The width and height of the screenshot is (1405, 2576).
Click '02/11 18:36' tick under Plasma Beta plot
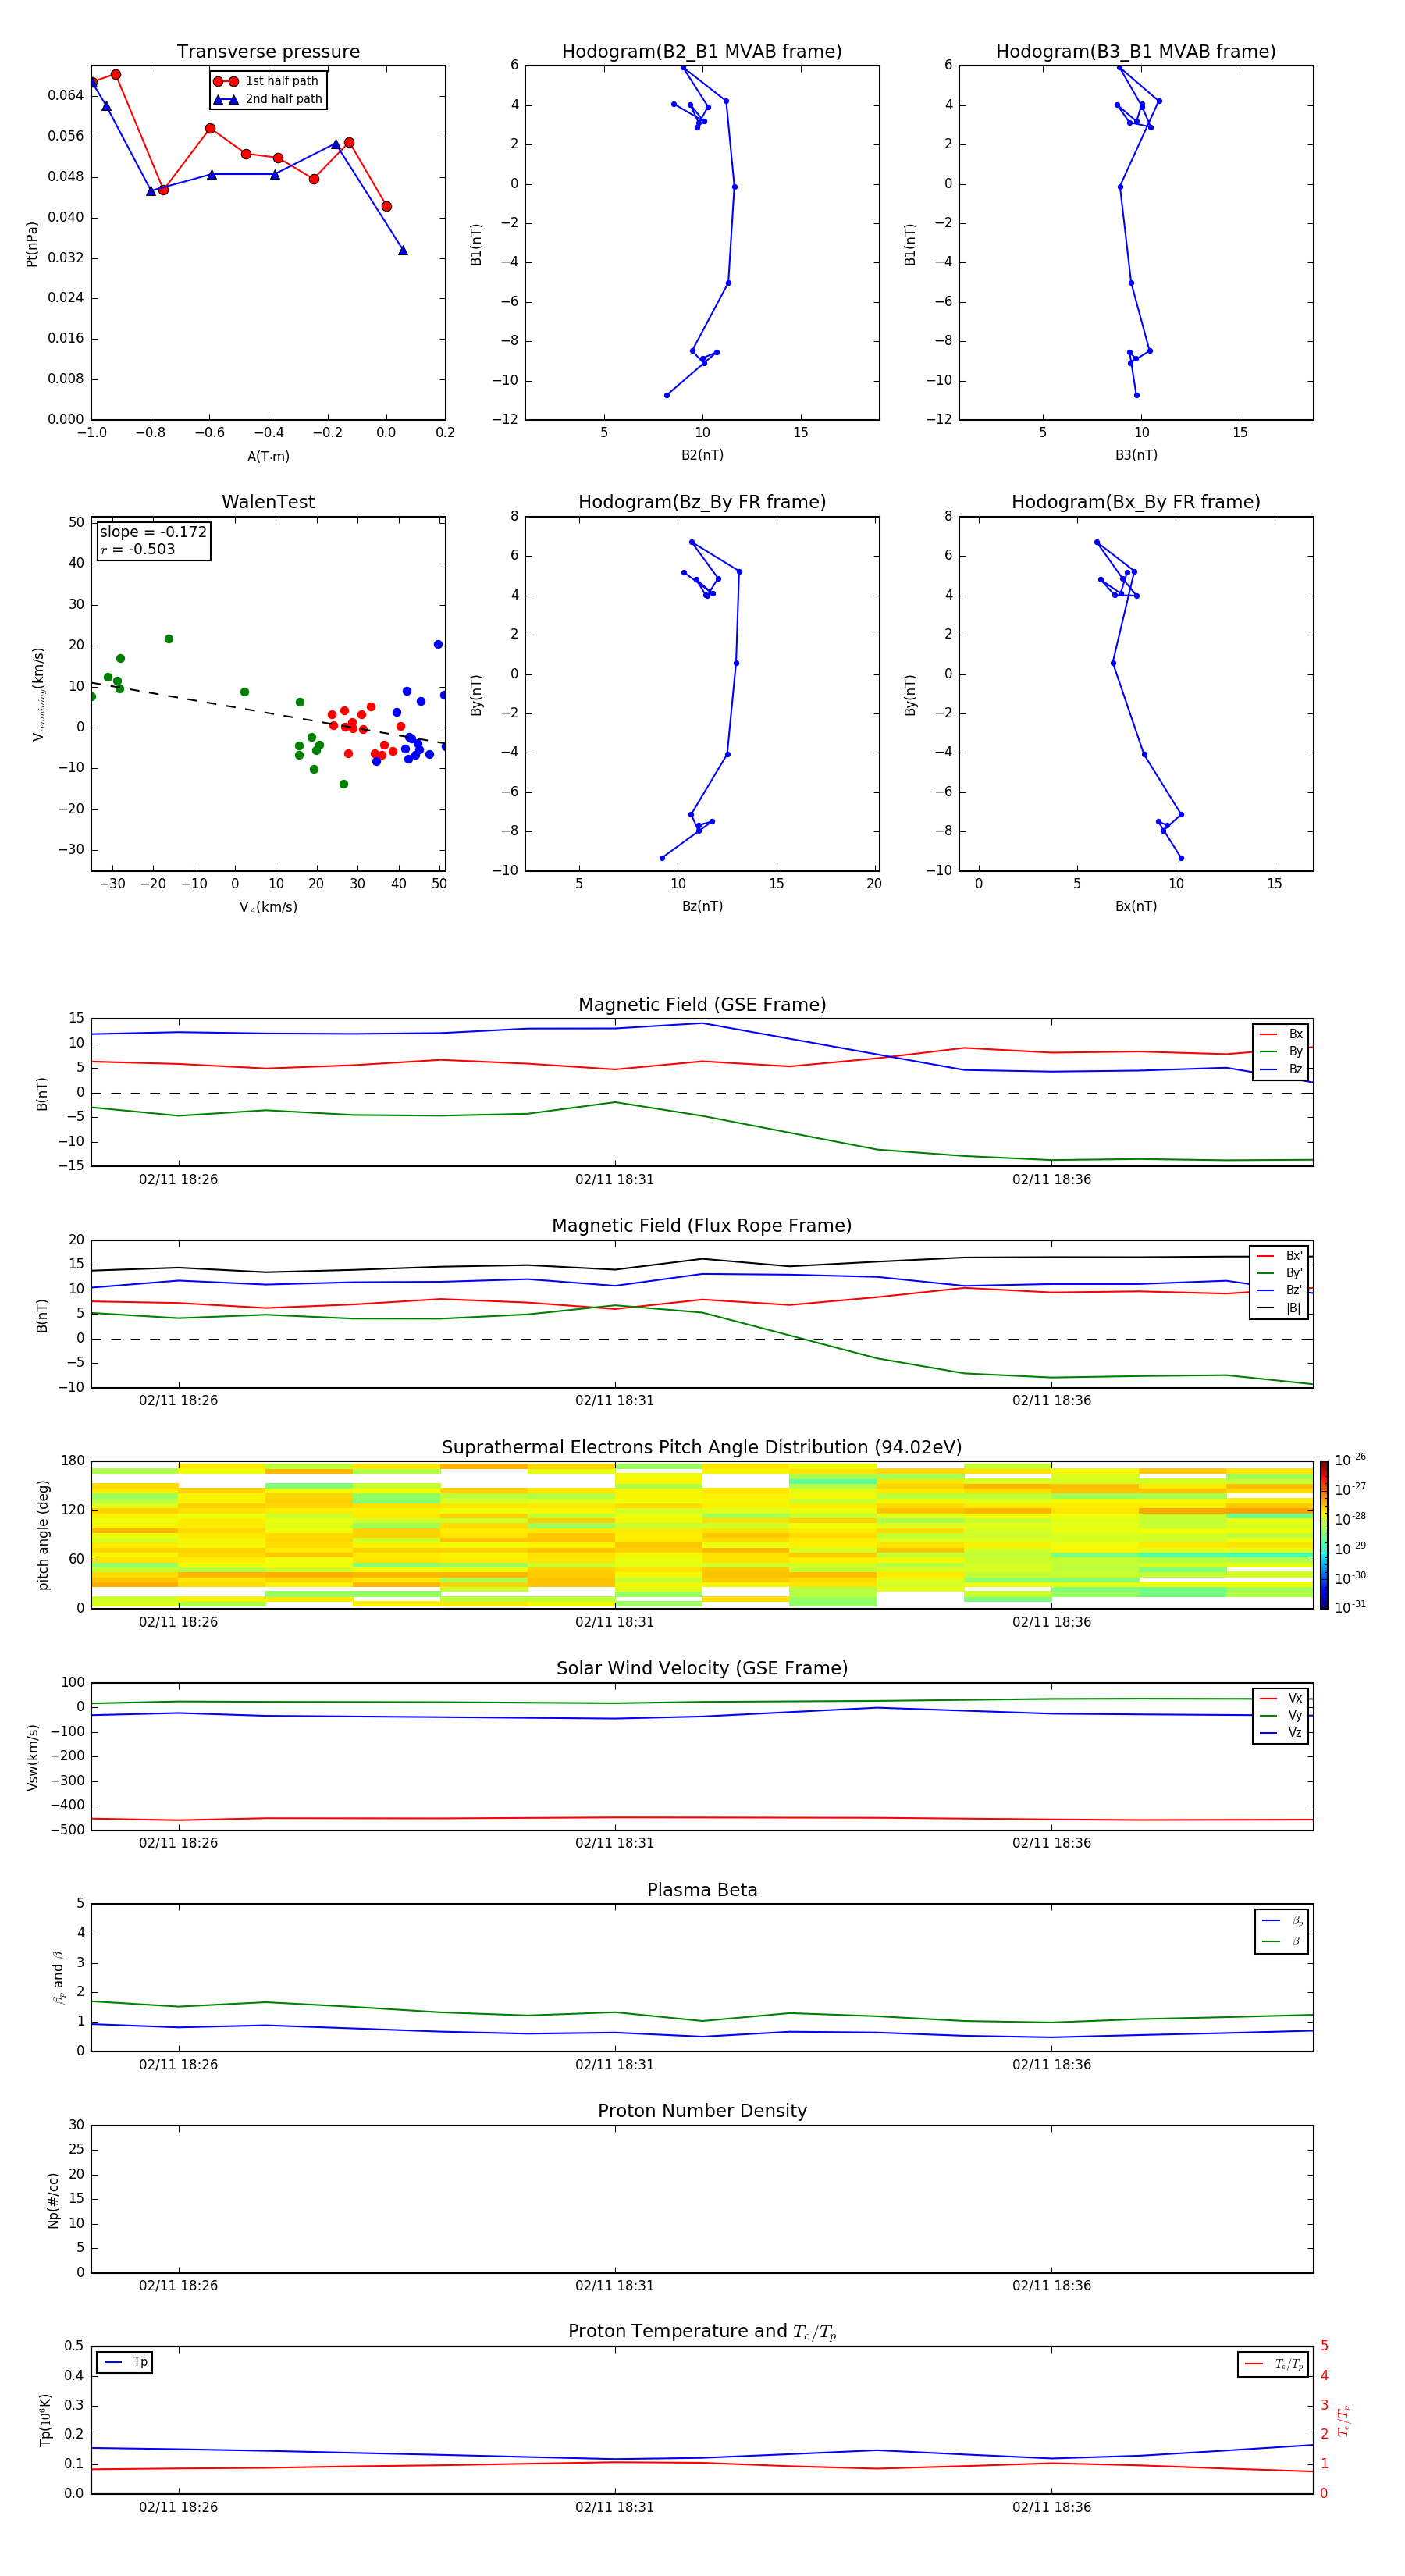[1051, 2064]
